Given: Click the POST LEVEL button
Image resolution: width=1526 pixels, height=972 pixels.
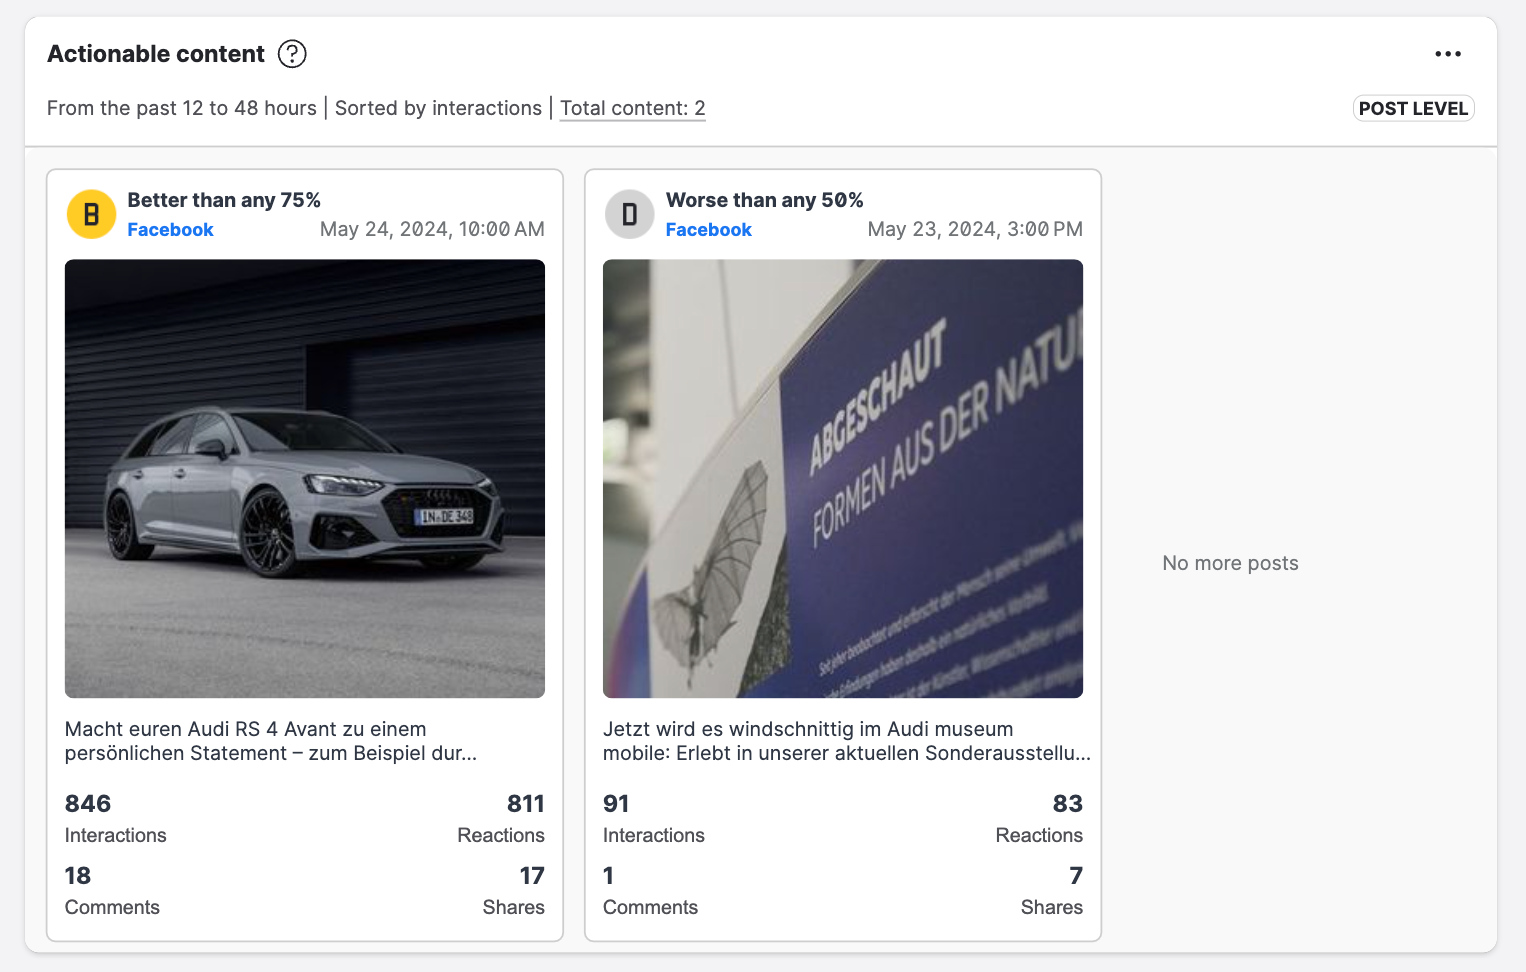Looking at the screenshot, I should pyautogui.click(x=1412, y=108).
